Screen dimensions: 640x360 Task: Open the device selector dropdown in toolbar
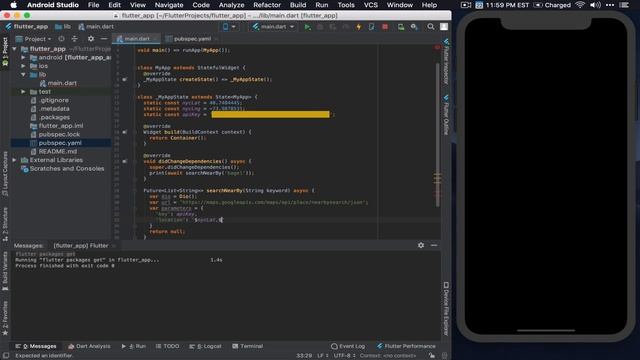pyautogui.click(x=229, y=27)
